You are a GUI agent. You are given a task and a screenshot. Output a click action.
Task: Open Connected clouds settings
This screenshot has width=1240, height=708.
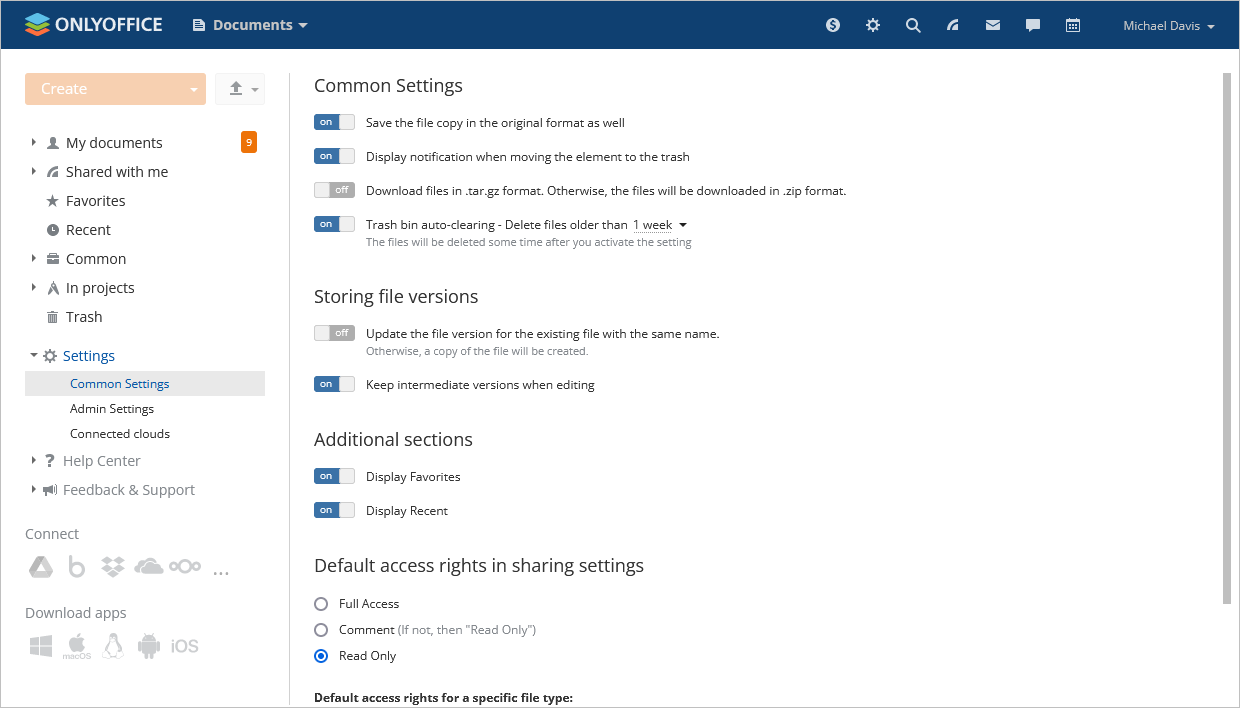click(120, 433)
